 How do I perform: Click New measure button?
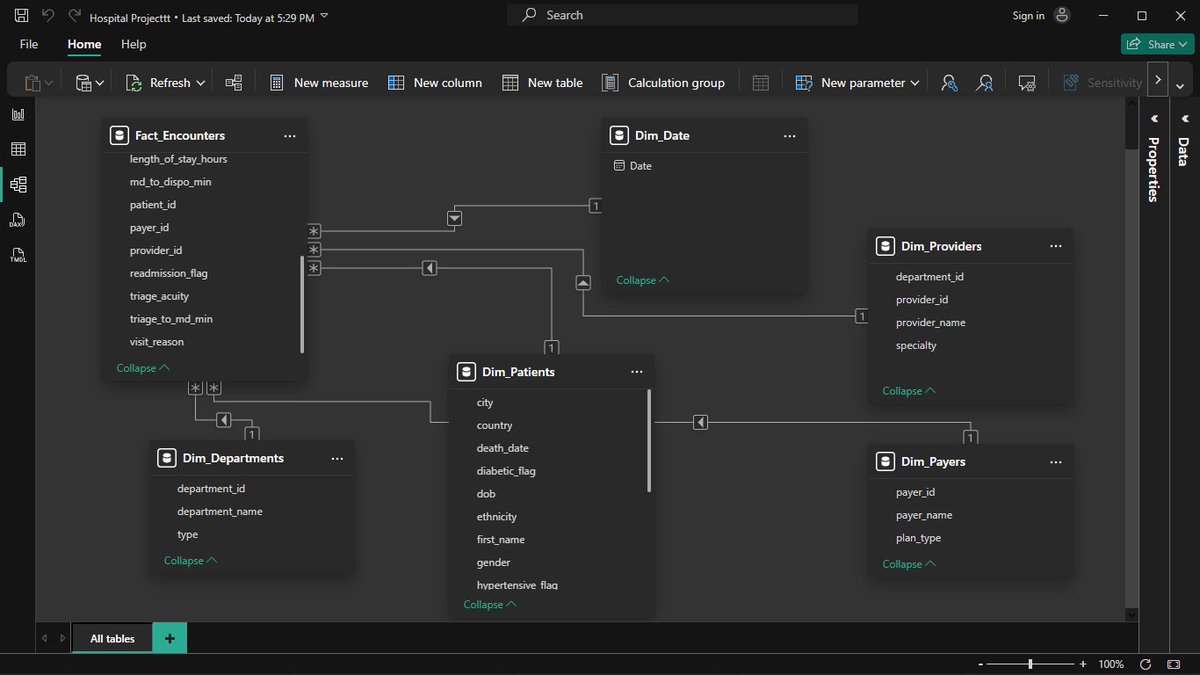pyautogui.click(x=319, y=83)
